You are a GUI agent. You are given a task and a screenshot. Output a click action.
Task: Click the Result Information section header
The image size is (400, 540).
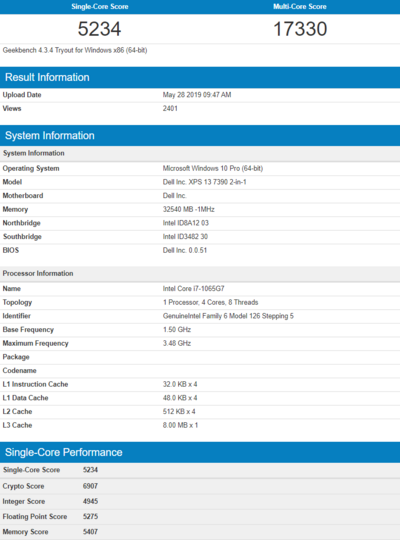pyautogui.click(x=200, y=77)
